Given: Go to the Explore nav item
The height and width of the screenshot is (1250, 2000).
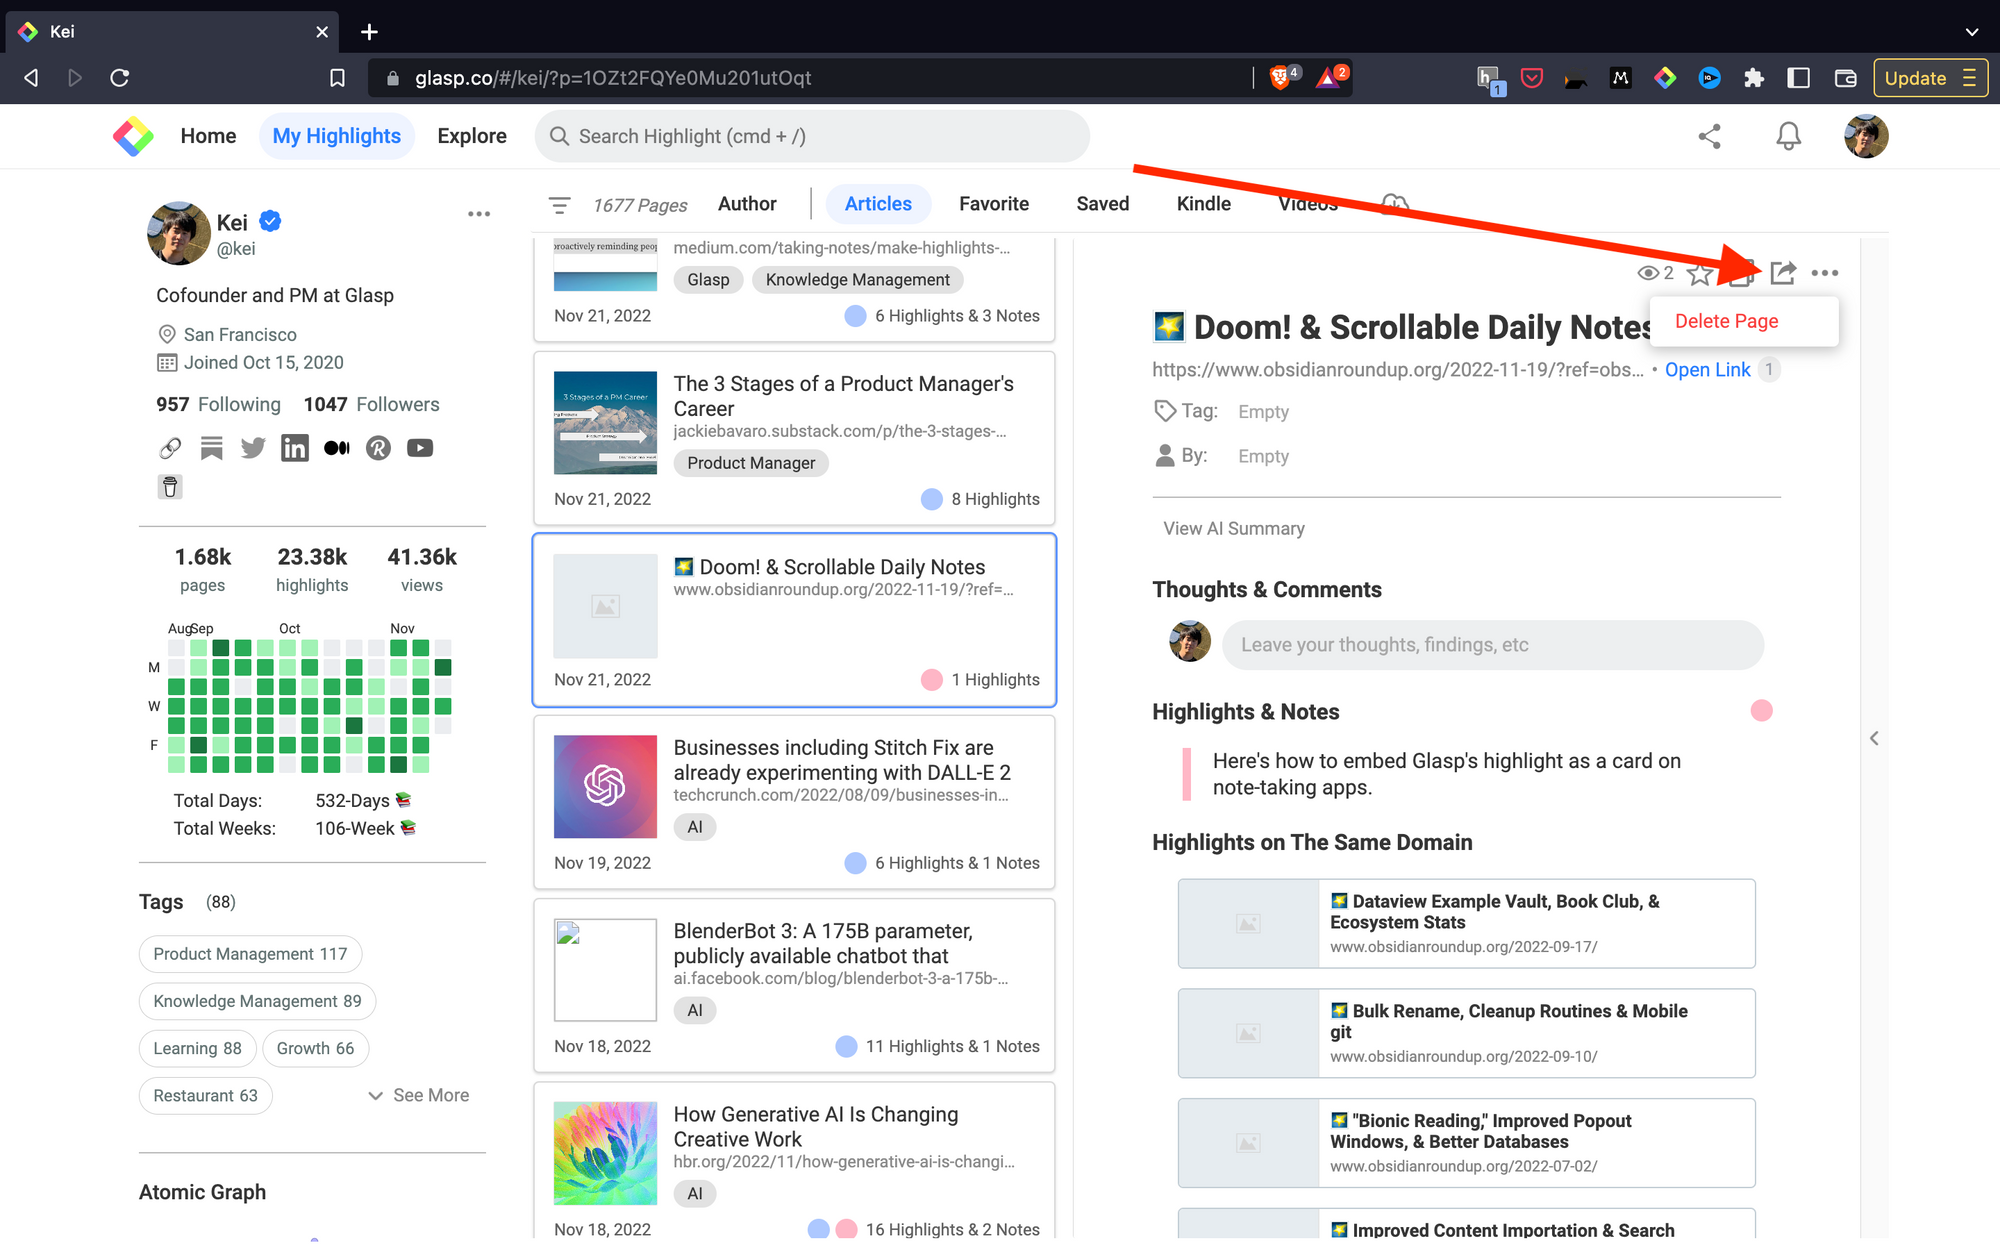Looking at the screenshot, I should (x=471, y=136).
